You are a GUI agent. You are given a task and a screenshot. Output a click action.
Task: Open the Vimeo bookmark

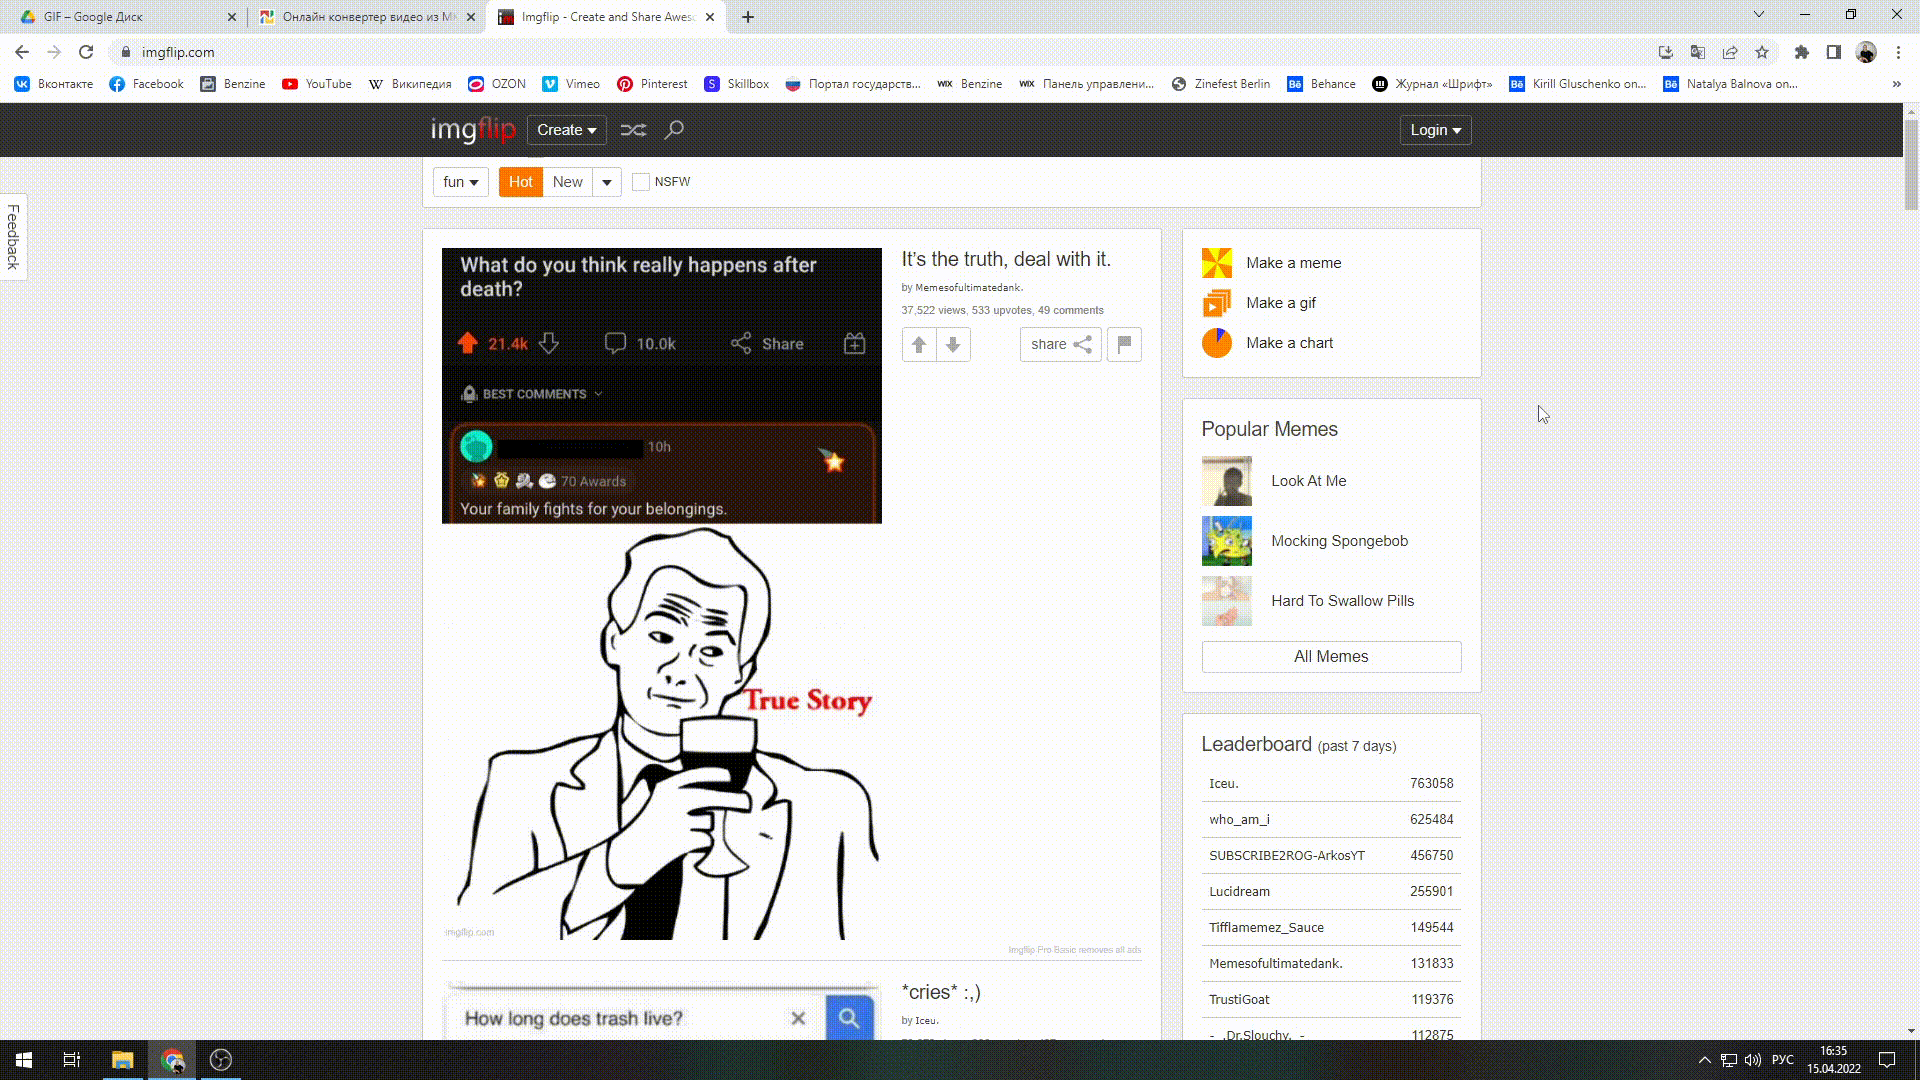571,84
